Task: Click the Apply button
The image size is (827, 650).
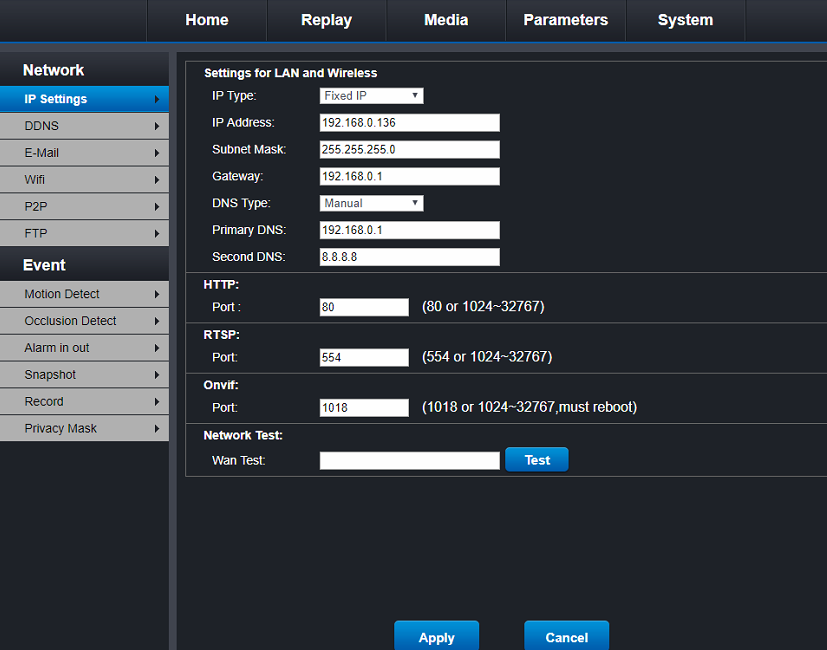Action: pyautogui.click(x=436, y=636)
